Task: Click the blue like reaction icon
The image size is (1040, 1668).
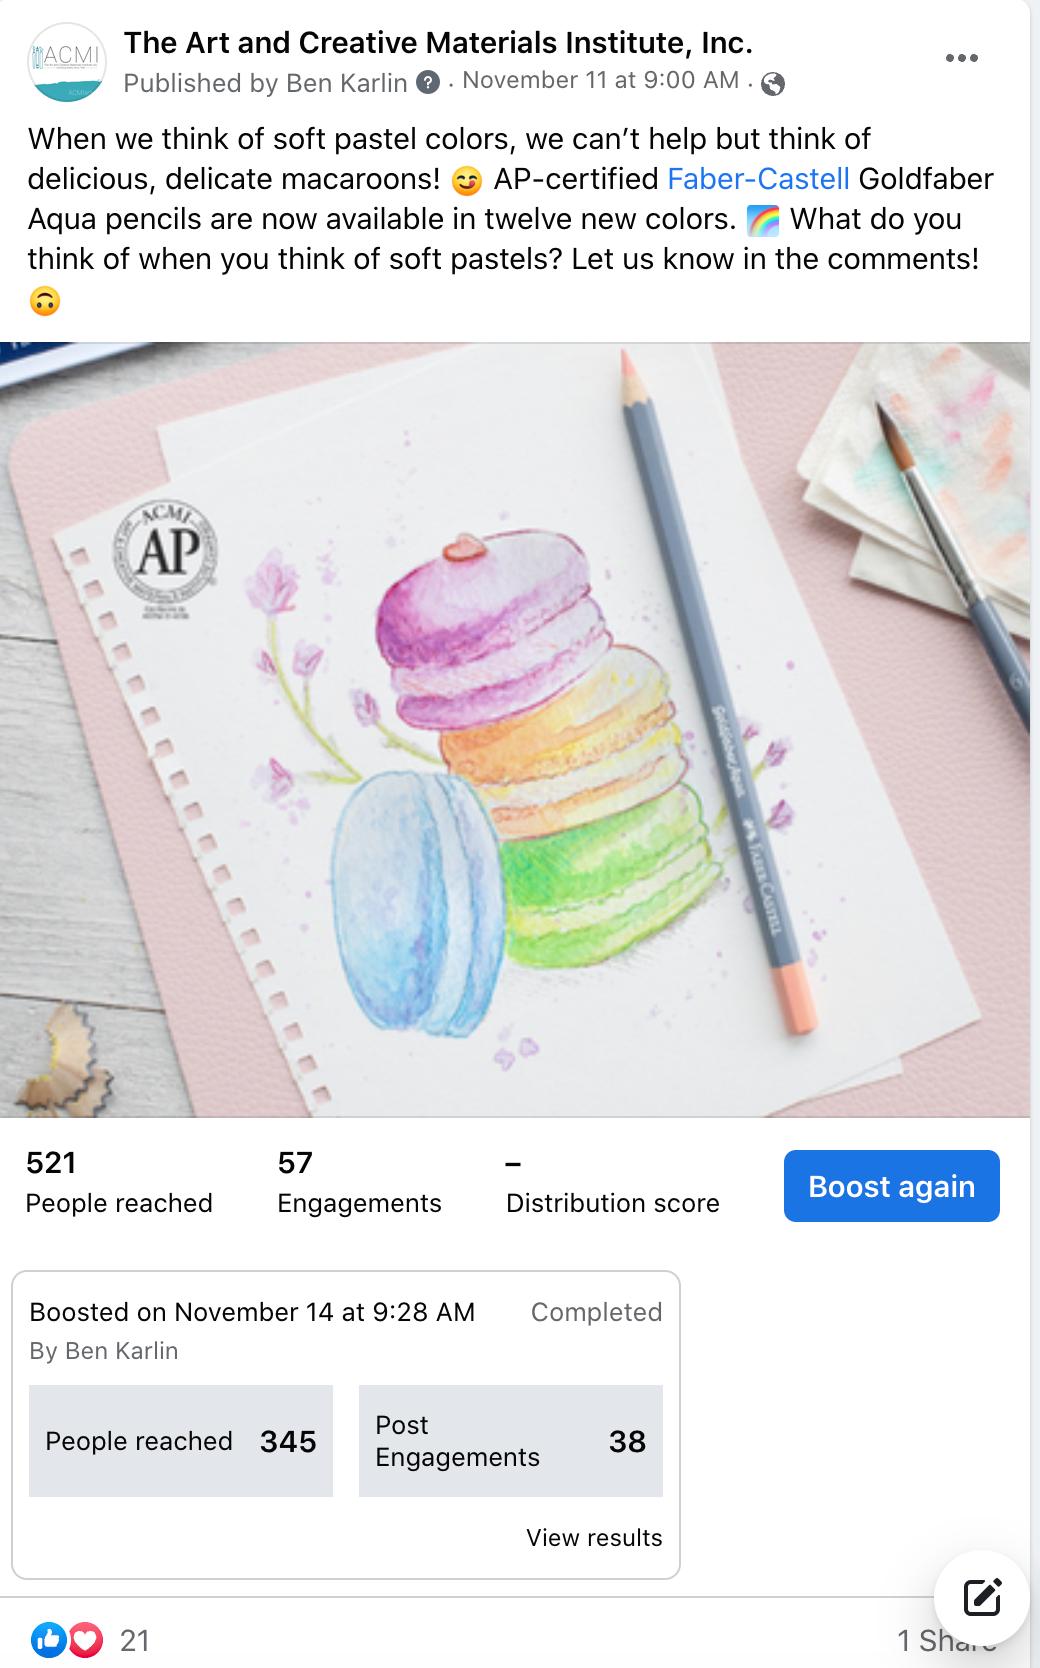Action: 48,1640
